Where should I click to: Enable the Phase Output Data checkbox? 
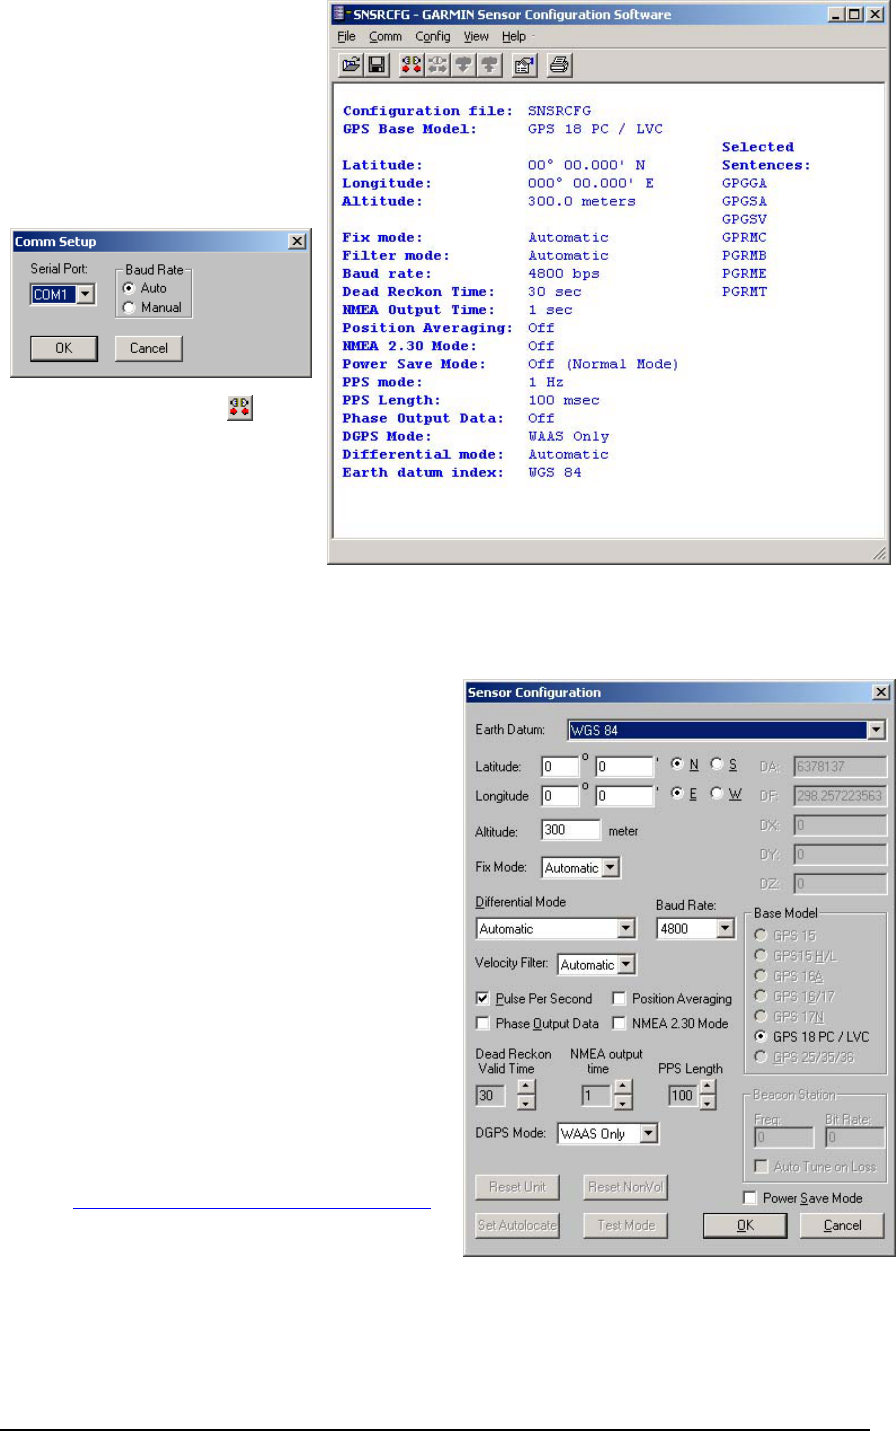(x=483, y=1023)
